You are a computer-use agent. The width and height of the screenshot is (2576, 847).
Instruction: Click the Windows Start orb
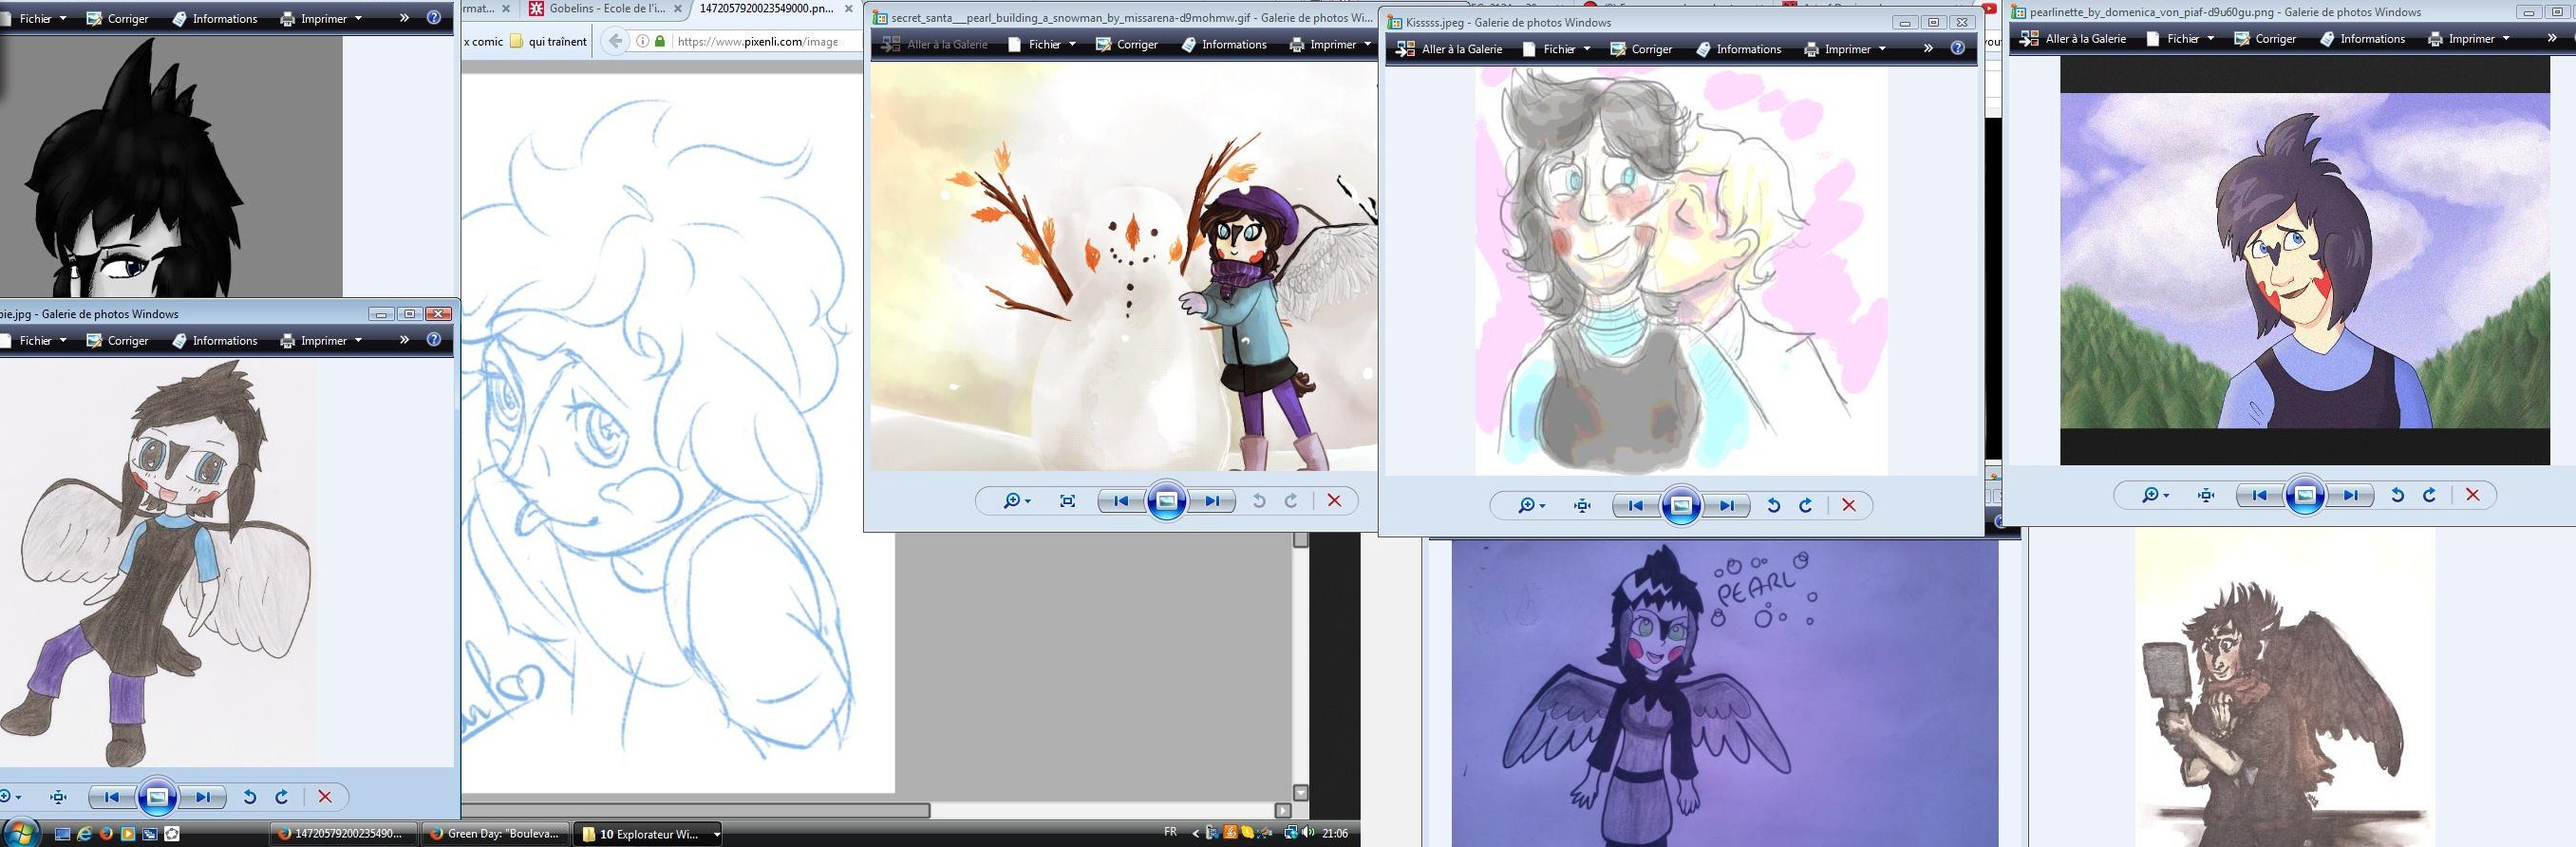(x=21, y=832)
